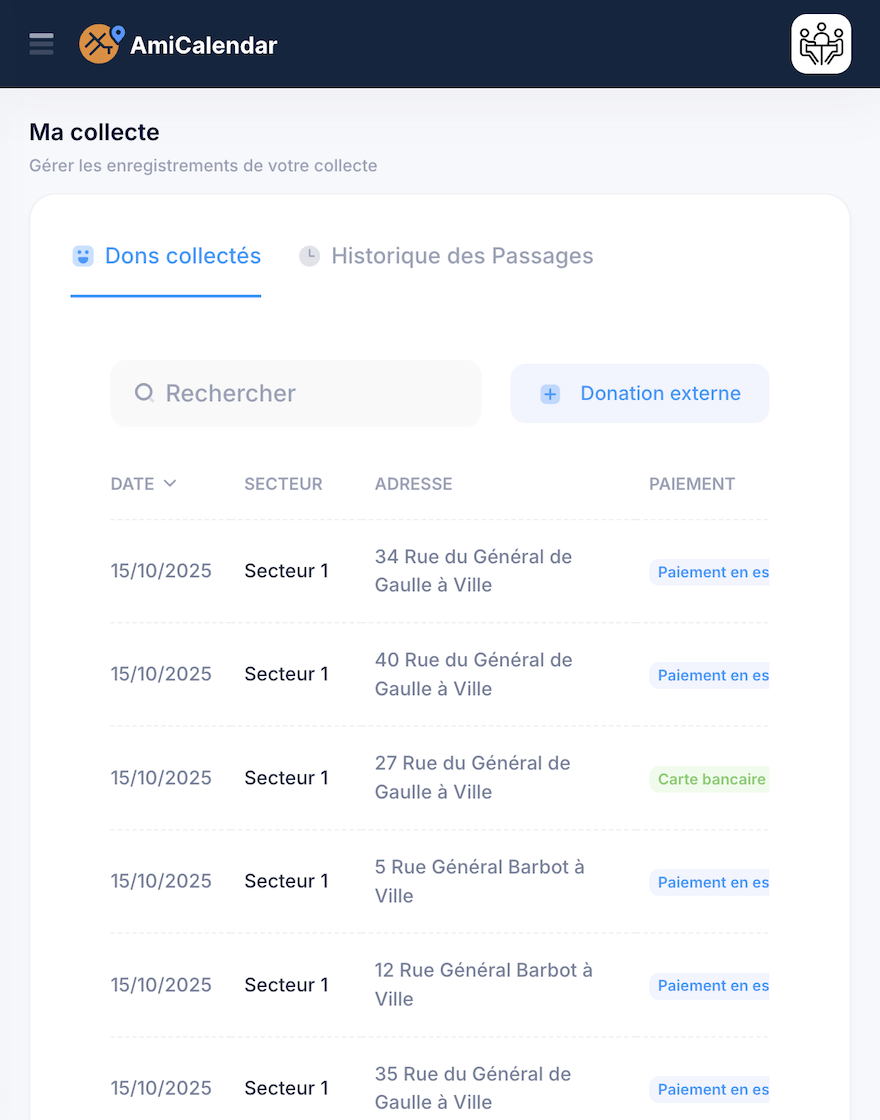Click the 40 Rue du Général de Gaulle row

(473, 674)
